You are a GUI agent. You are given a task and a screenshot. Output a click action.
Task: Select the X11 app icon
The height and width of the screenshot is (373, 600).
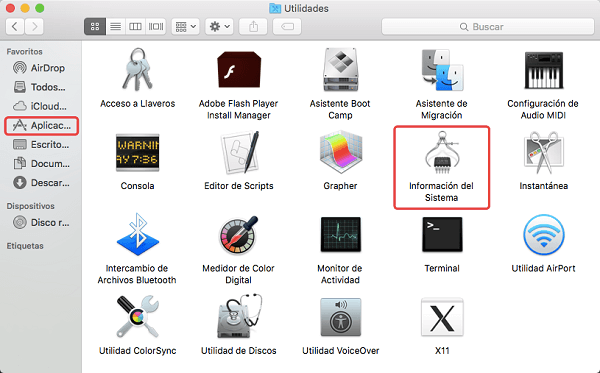(x=442, y=317)
